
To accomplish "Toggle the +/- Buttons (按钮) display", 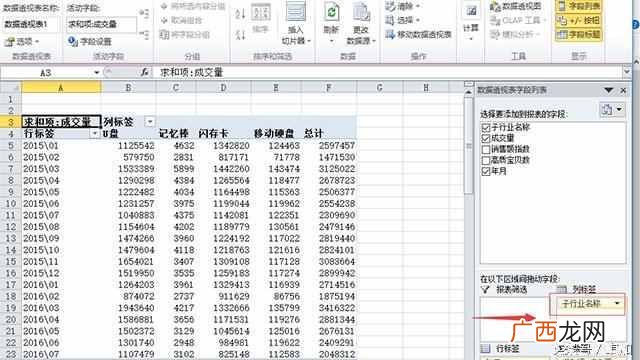I will pos(579,20).
